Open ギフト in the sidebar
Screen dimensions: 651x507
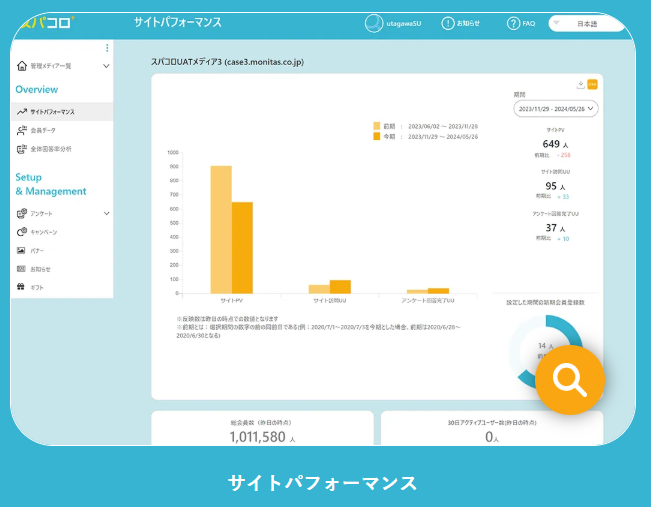(36, 287)
